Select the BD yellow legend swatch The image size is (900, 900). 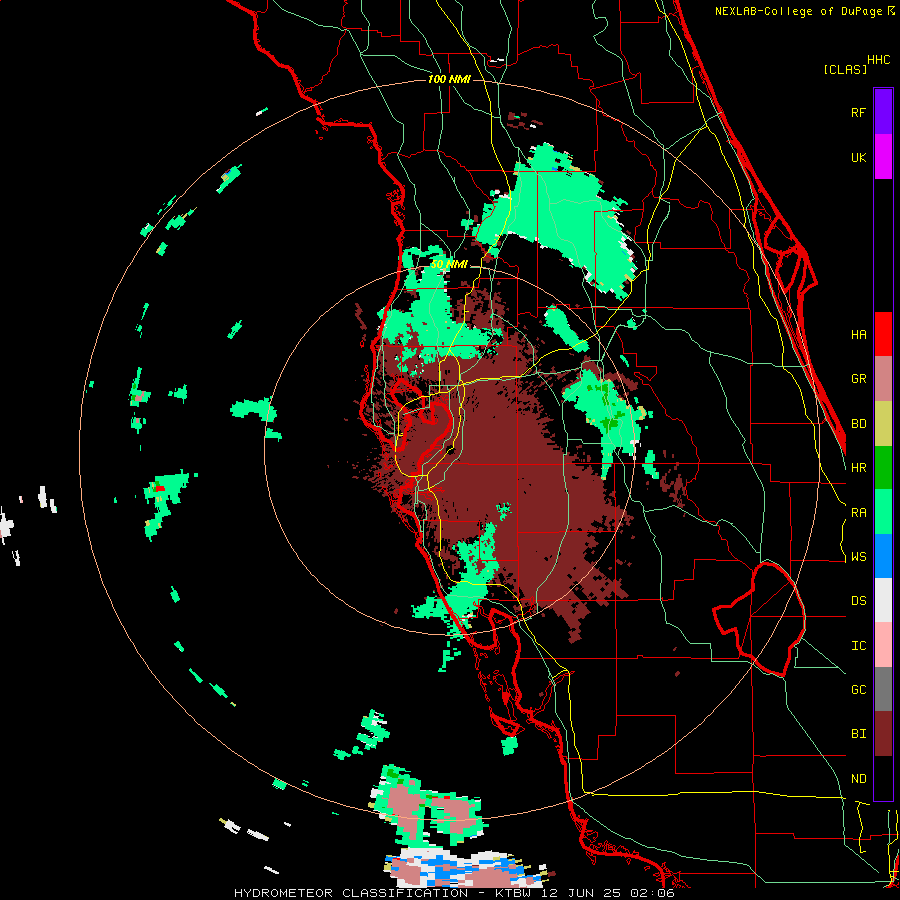[883, 424]
